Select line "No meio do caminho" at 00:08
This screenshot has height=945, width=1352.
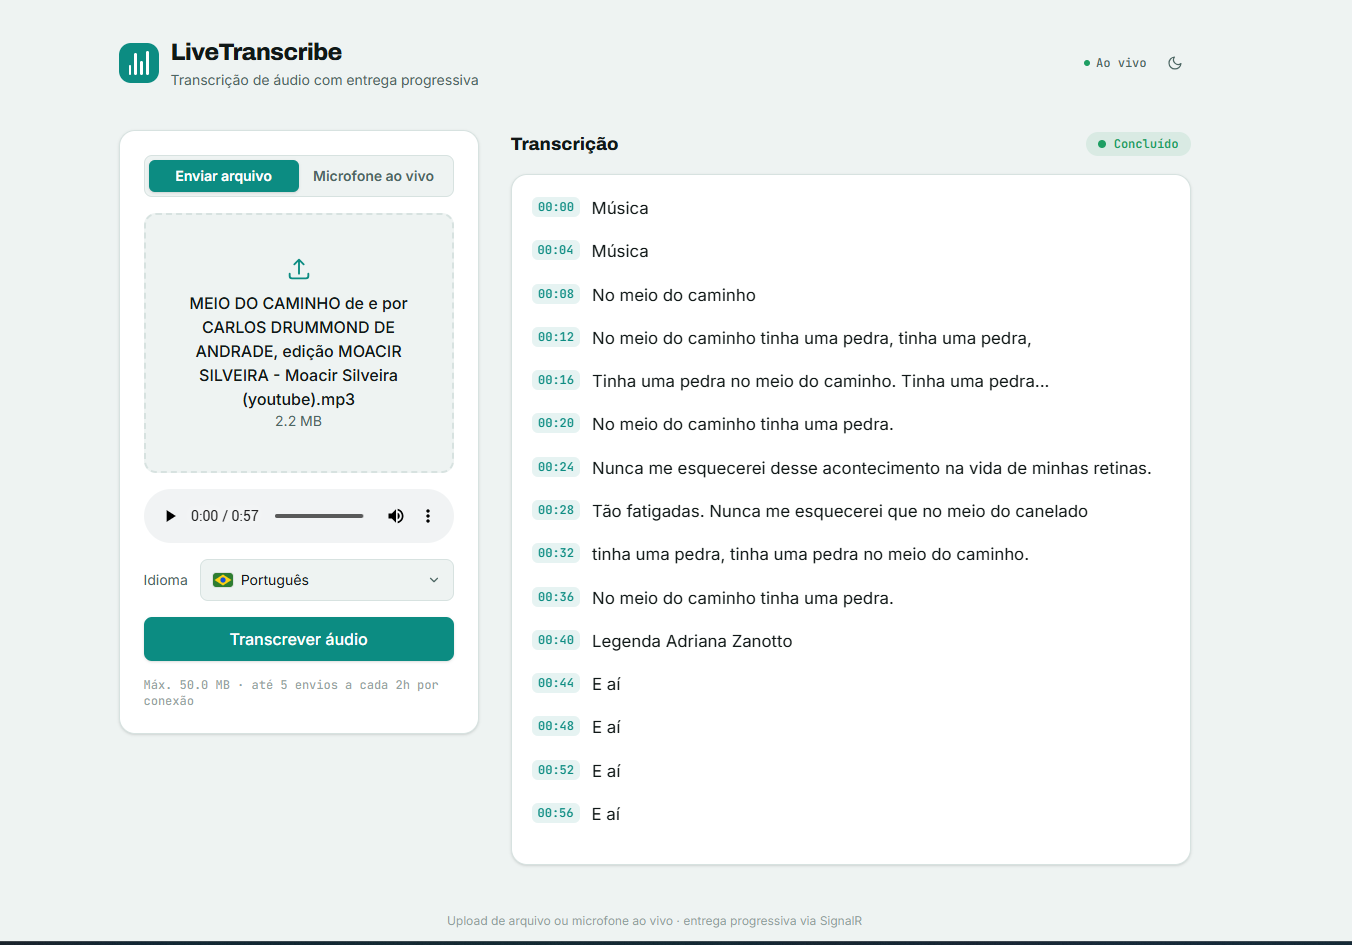(674, 295)
